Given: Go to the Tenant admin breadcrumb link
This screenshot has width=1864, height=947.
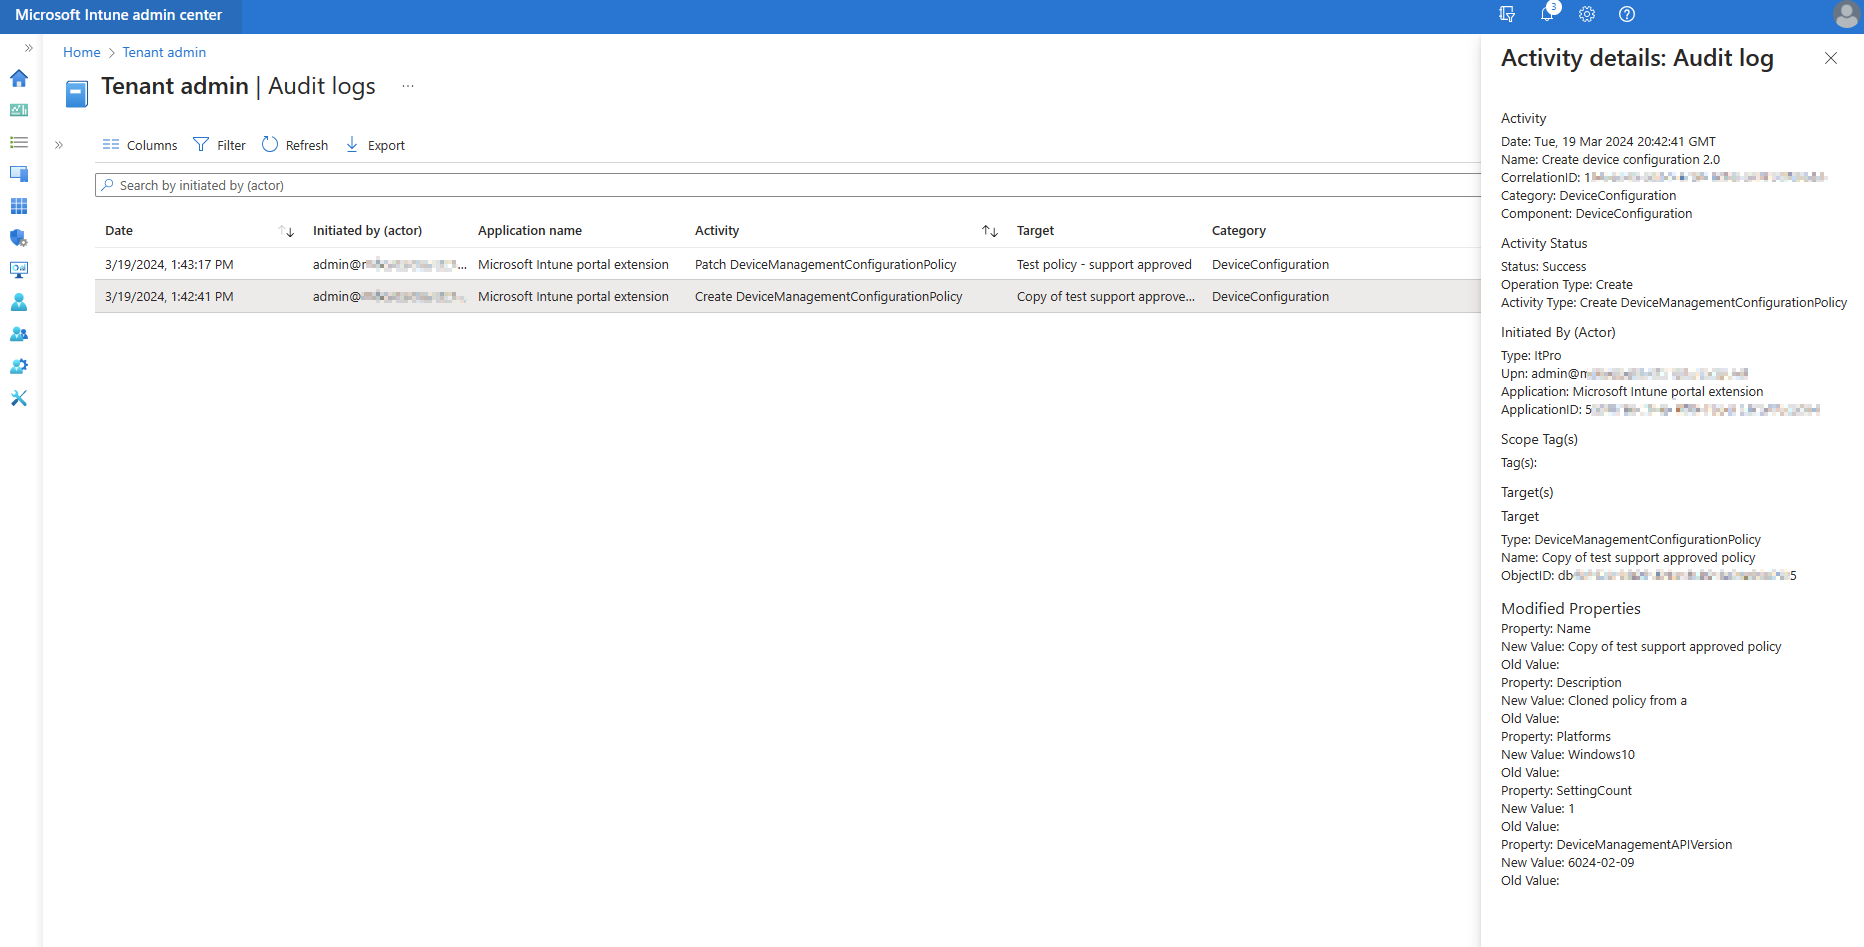Looking at the screenshot, I should click(164, 52).
